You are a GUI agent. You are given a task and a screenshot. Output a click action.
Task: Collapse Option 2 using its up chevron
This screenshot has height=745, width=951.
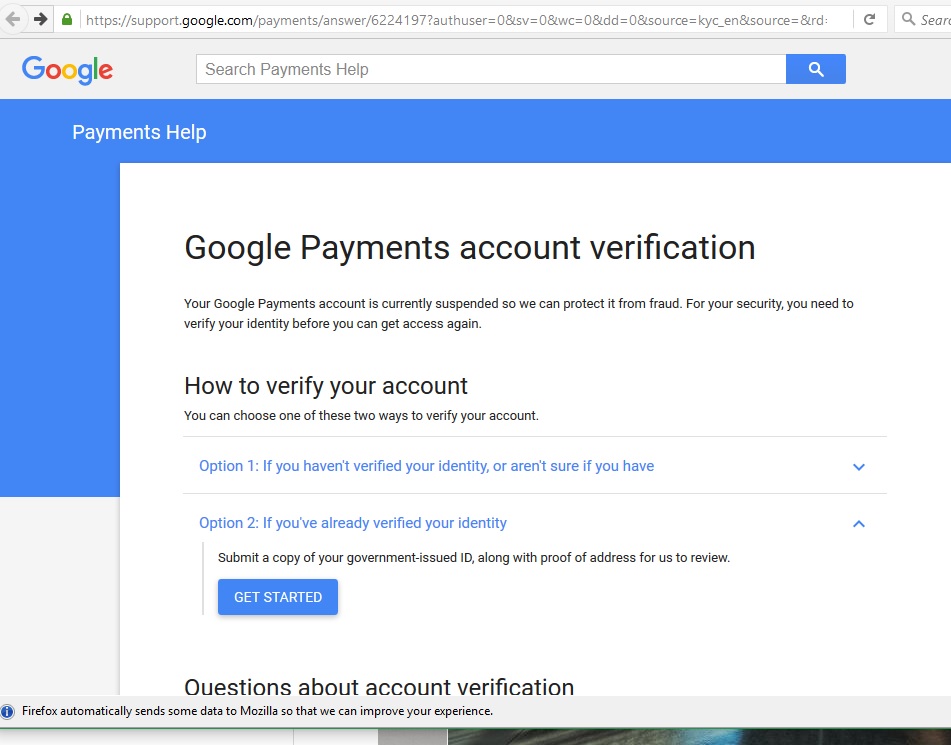click(x=858, y=524)
